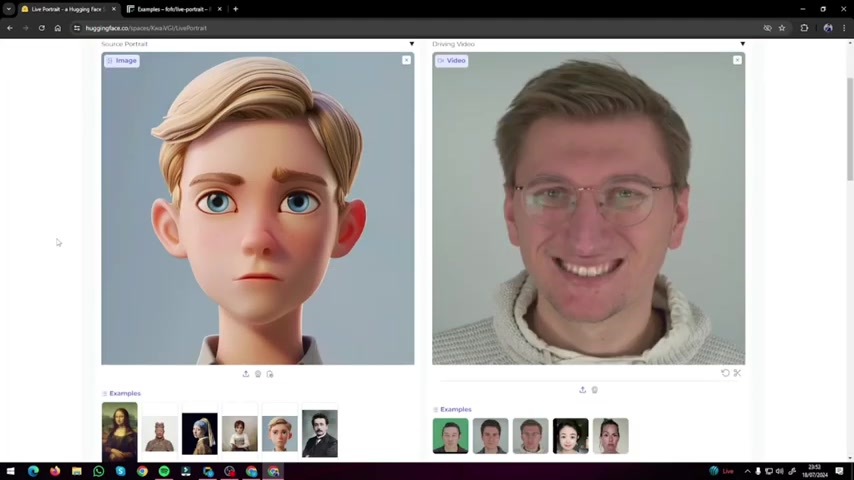Select the Girl with Pearl Earring example

pyautogui.click(x=199, y=434)
